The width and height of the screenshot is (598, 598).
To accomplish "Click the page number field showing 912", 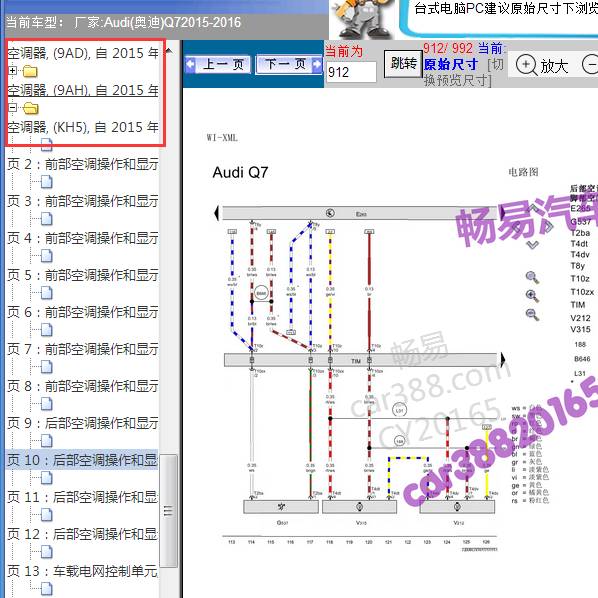I will pyautogui.click(x=351, y=72).
